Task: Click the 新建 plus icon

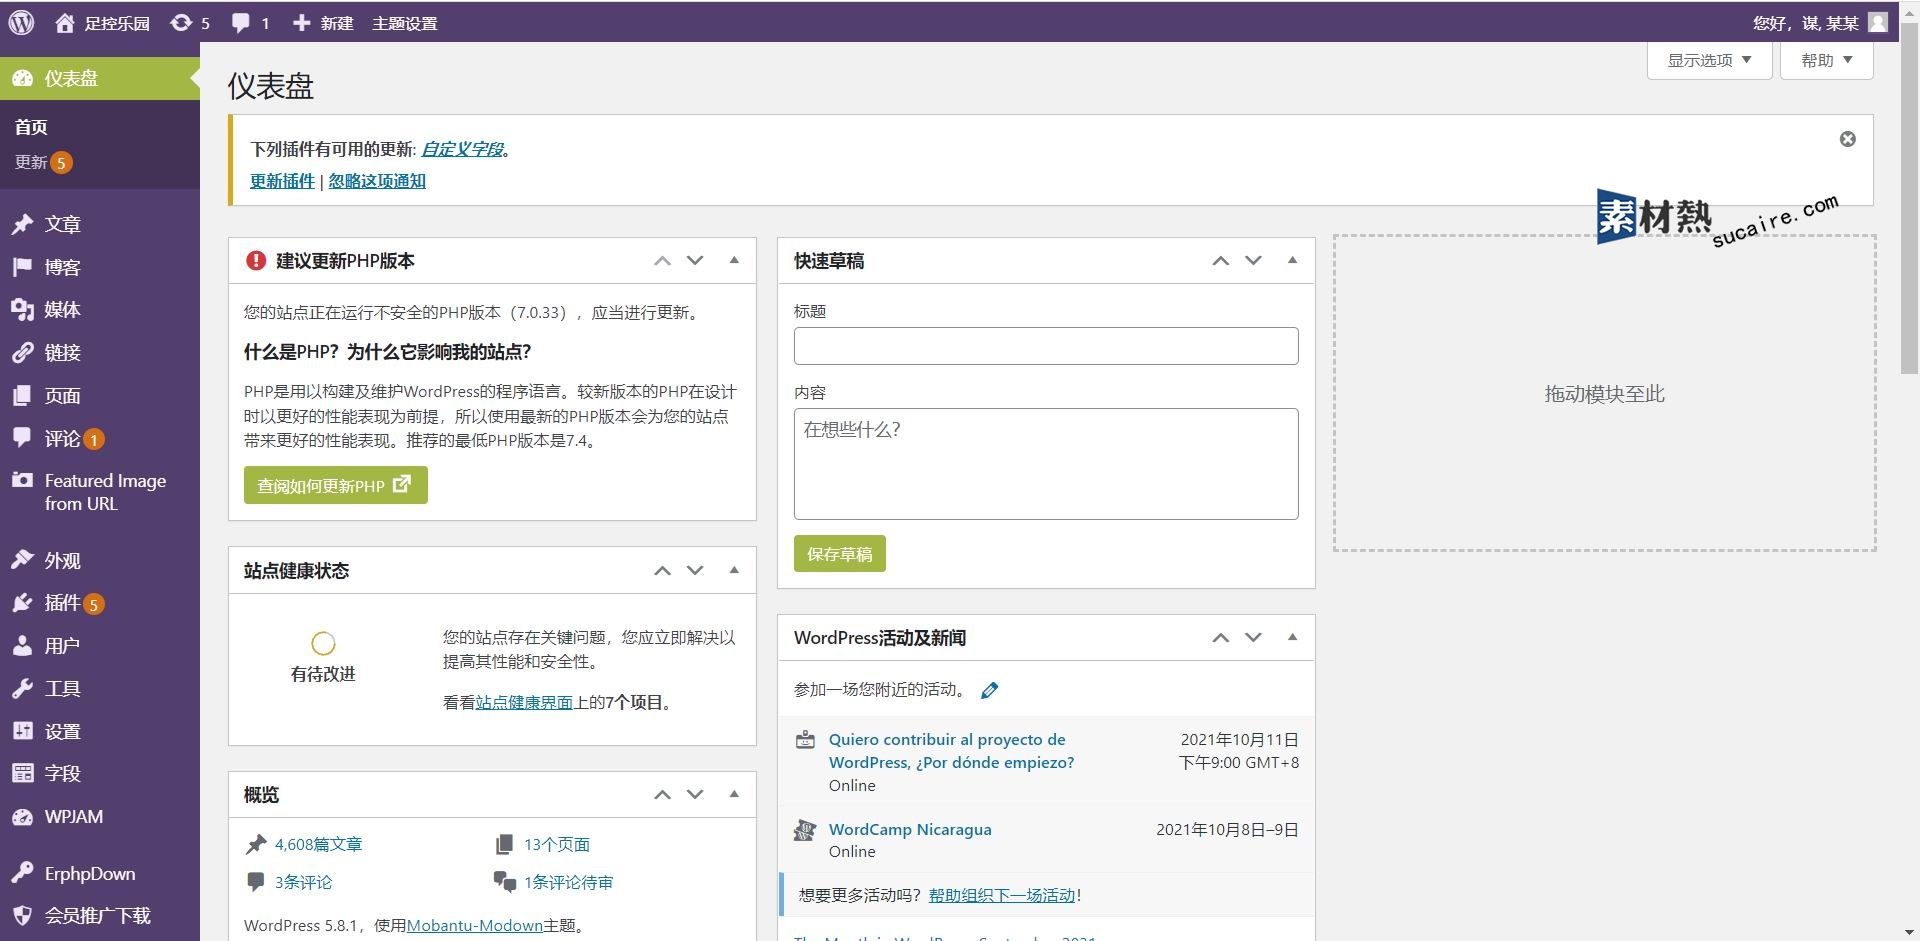Action: pos(301,22)
